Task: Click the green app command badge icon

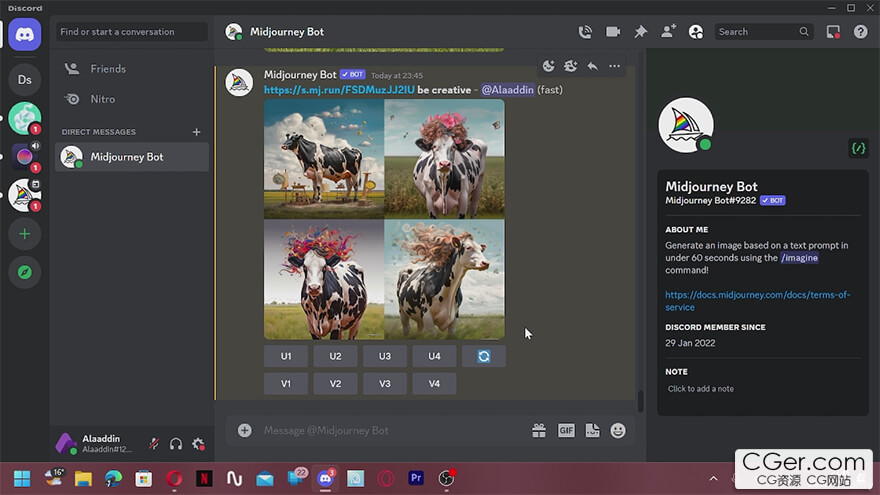Action: [x=858, y=148]
